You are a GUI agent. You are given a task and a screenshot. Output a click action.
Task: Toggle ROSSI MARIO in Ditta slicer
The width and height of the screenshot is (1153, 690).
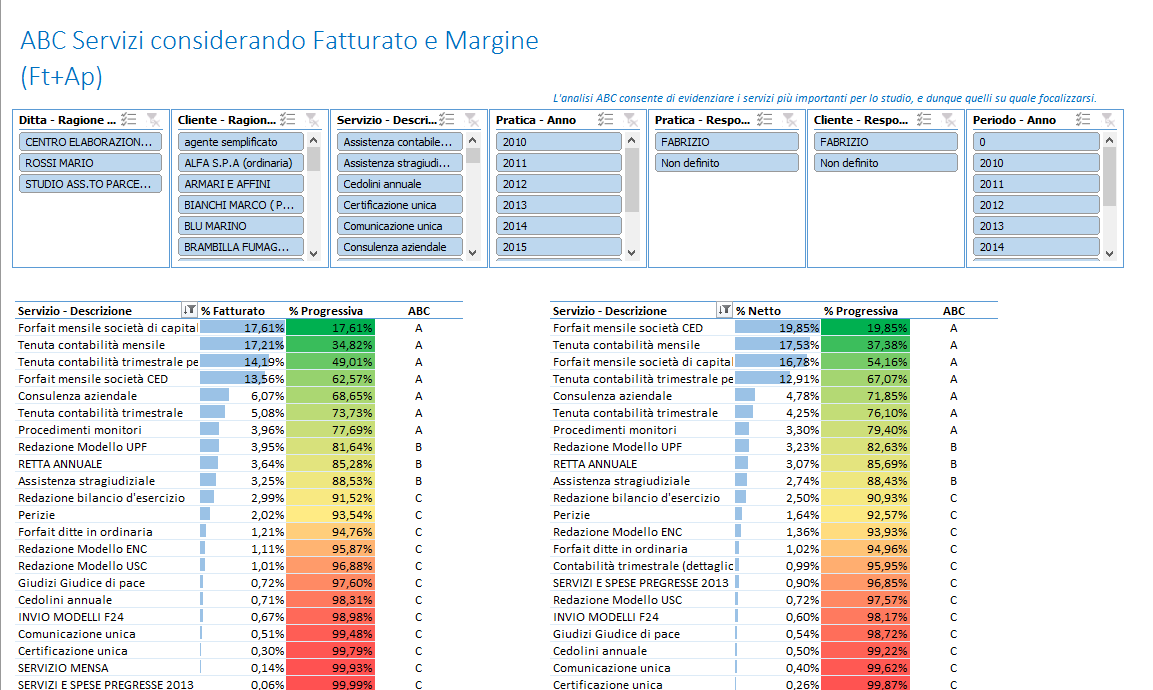(x=90, y=163)
